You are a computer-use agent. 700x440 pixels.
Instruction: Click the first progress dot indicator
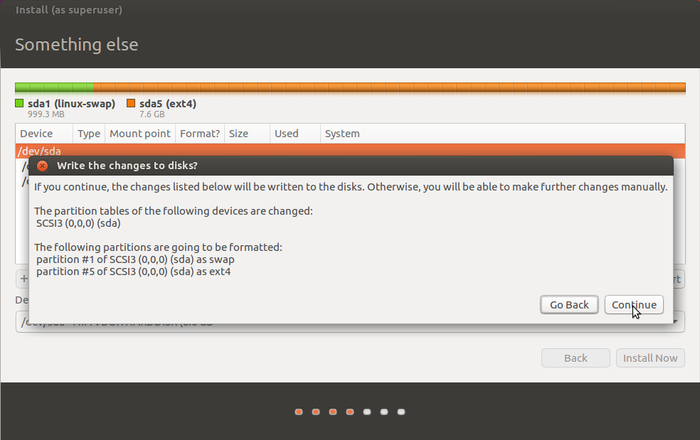299,411
